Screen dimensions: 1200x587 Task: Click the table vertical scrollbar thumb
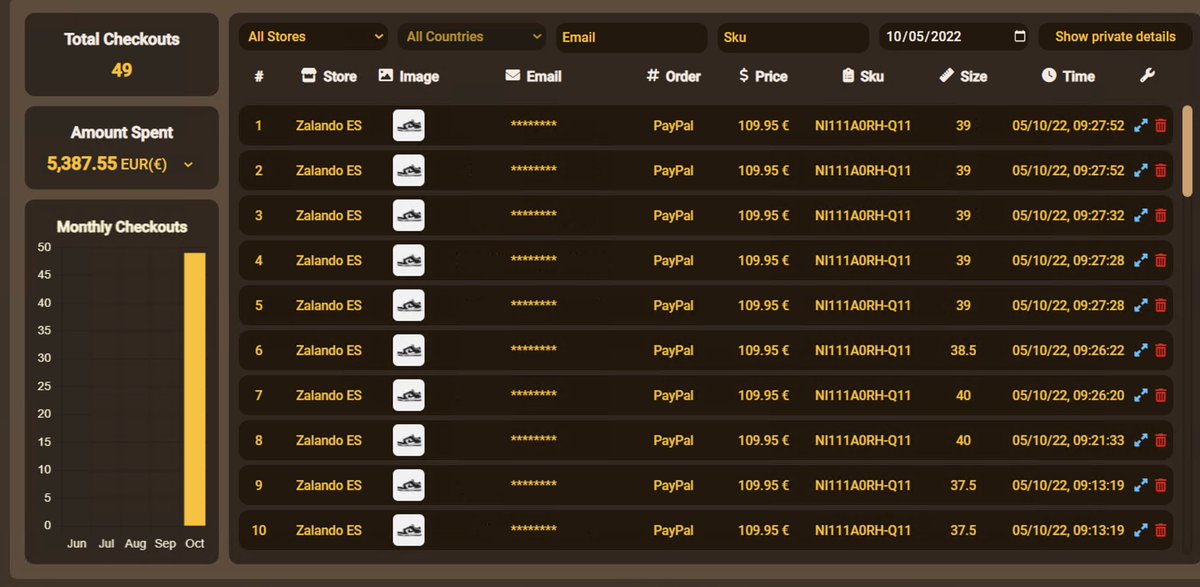click(1188, 149)
